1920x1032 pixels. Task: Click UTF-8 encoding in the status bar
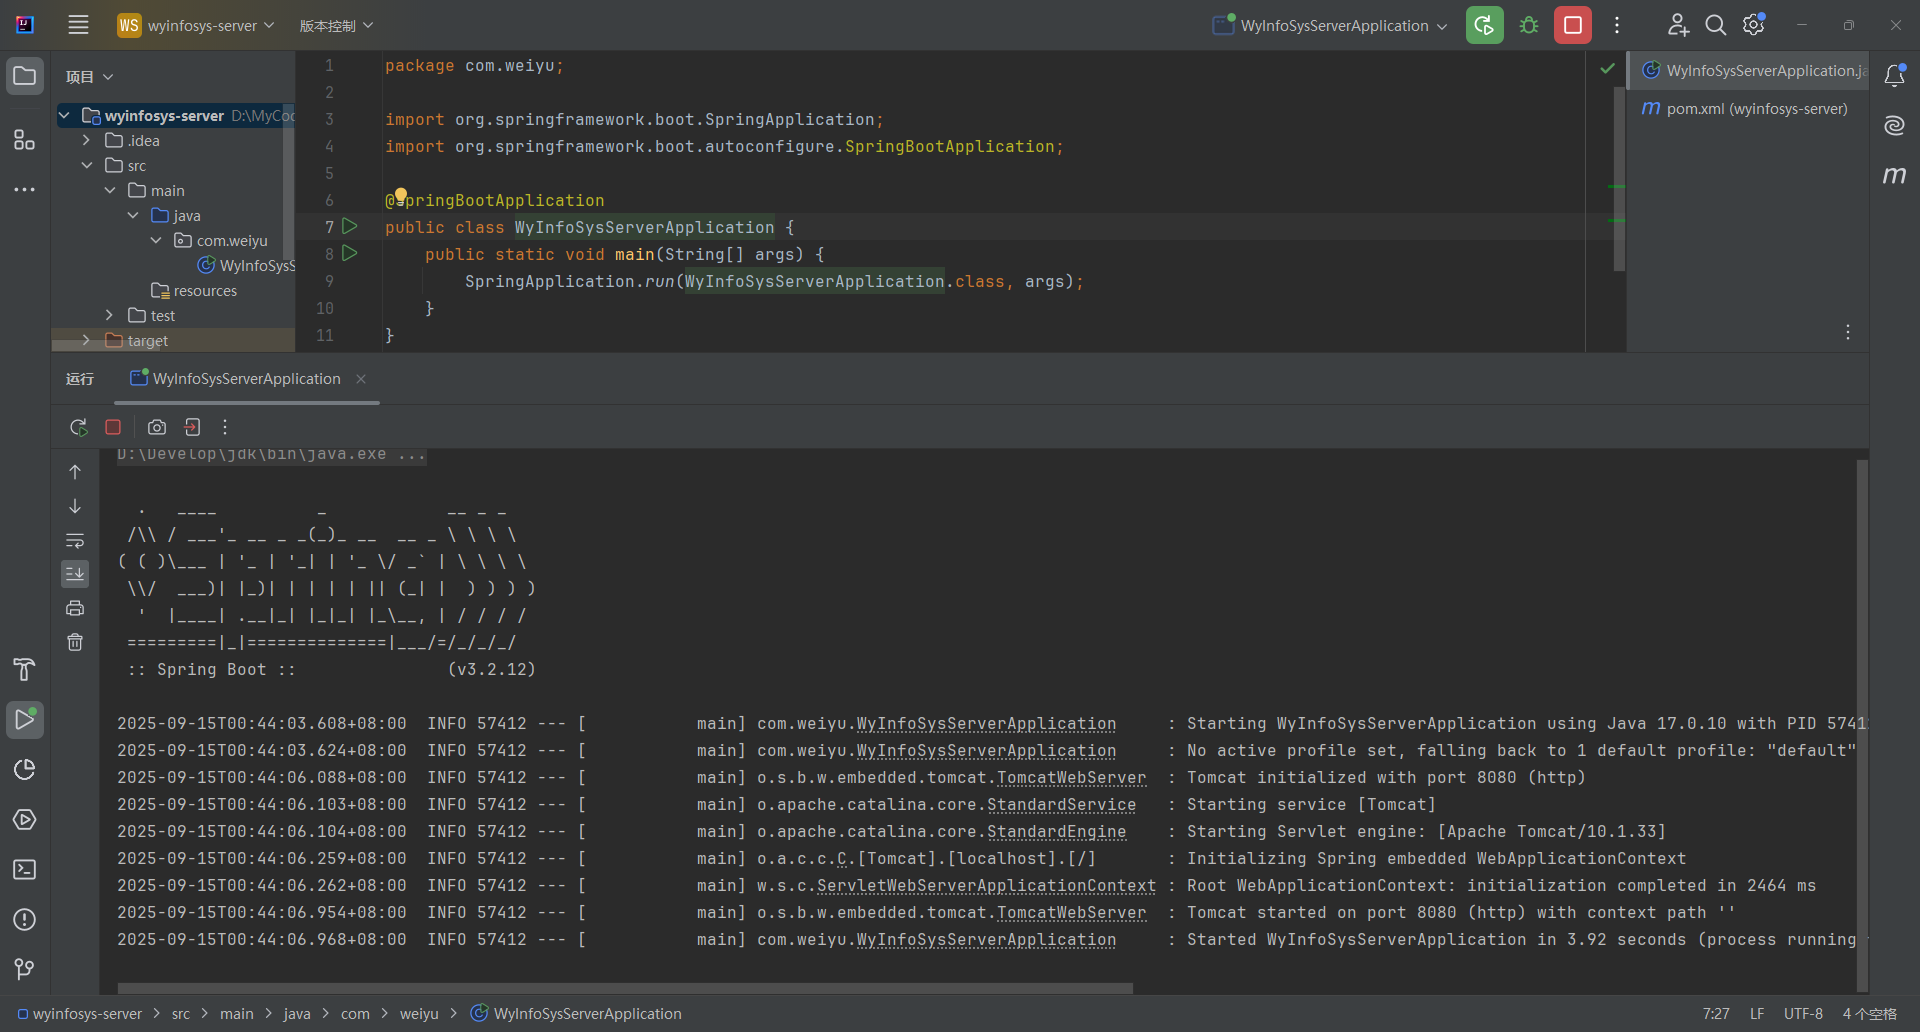pos(1804,1014)
